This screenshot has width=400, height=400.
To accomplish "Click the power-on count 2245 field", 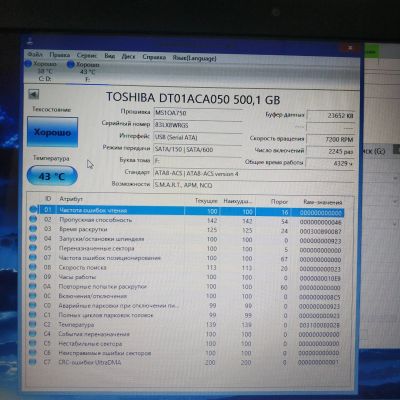I will click(330, 151).
